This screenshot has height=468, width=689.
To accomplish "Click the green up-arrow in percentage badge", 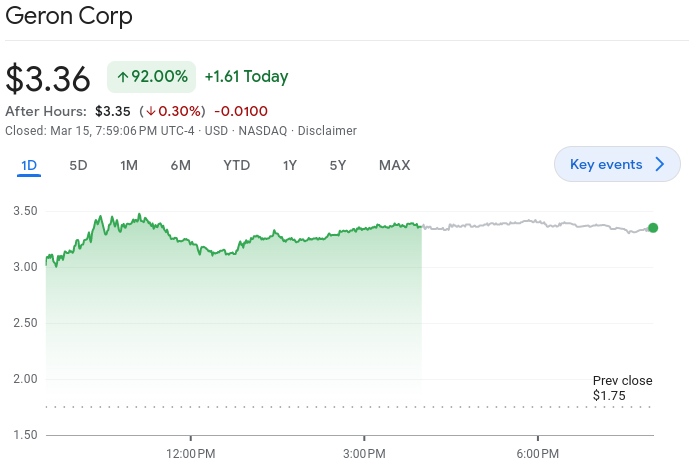I will click(123, 77).
